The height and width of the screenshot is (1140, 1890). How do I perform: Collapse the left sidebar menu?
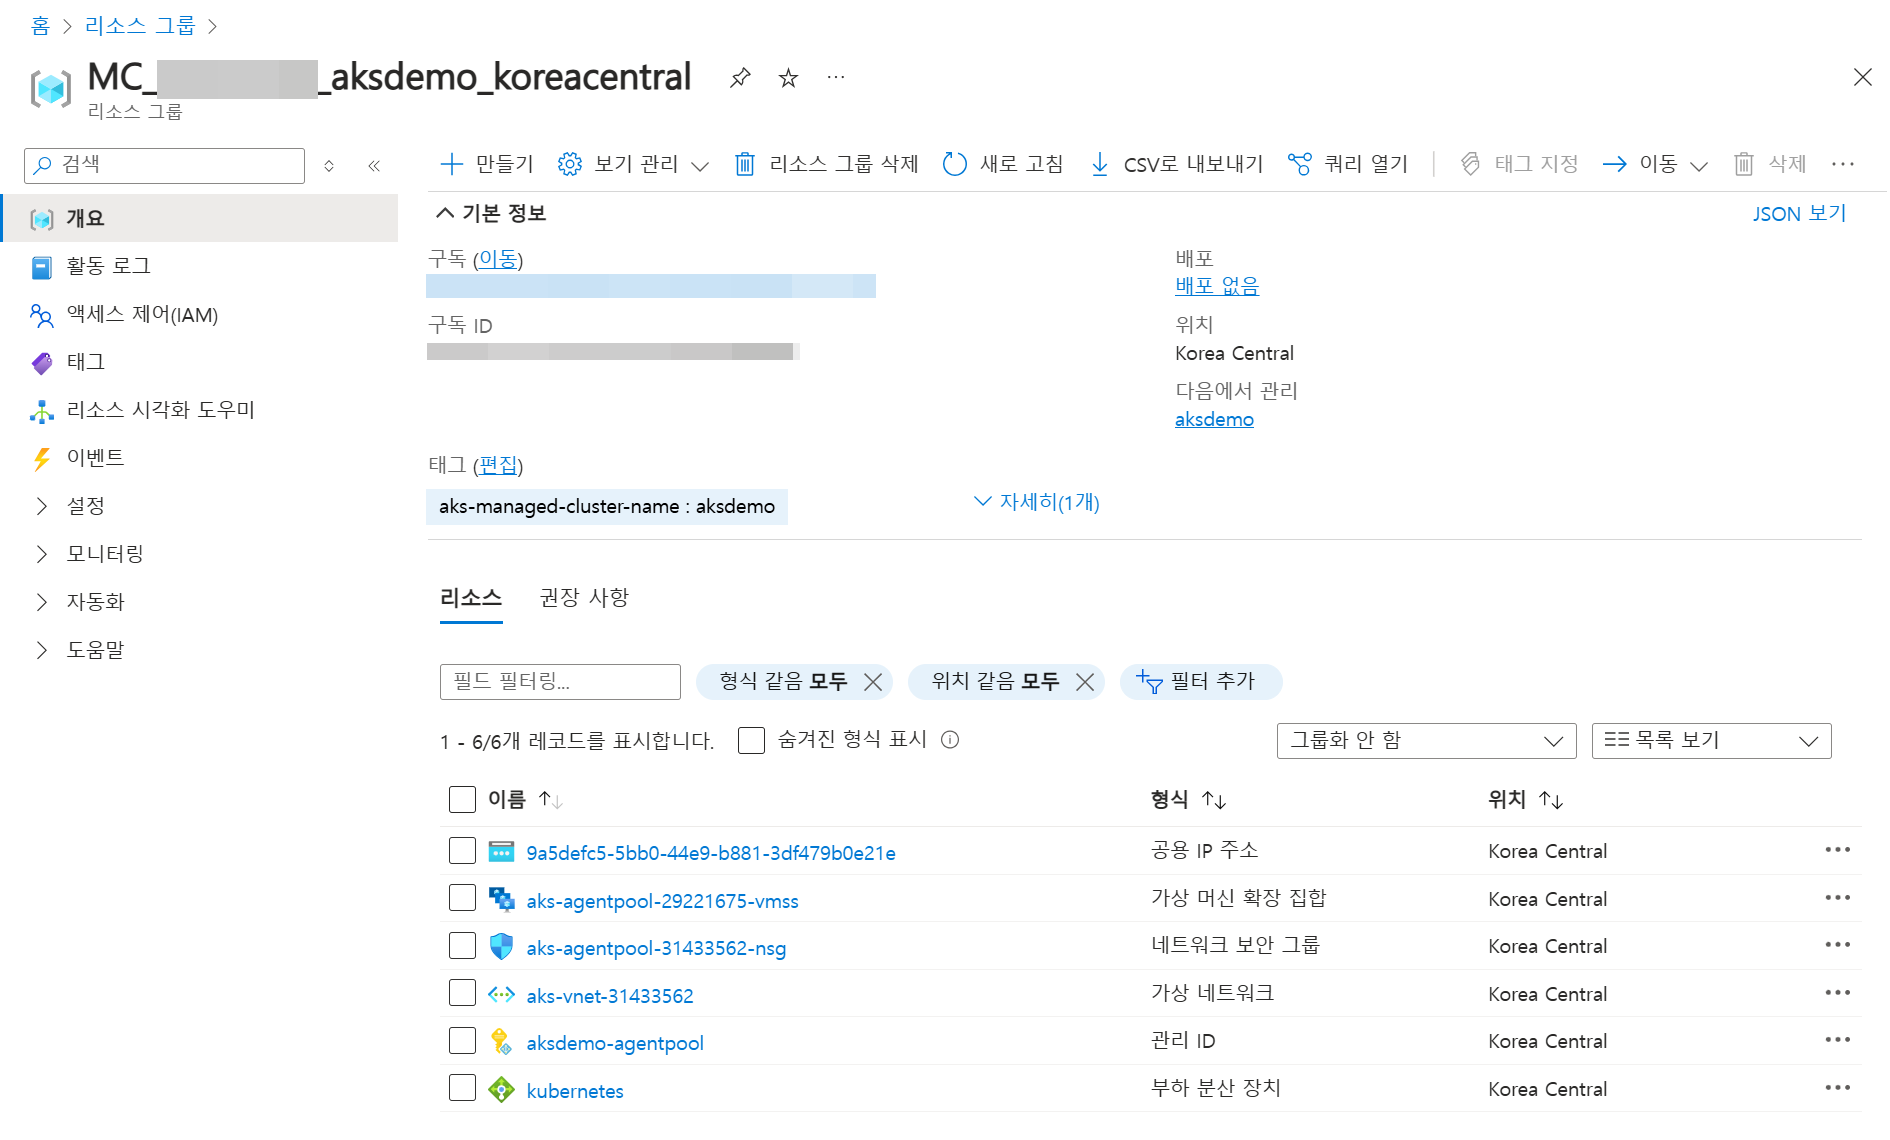tap(374, 166)
